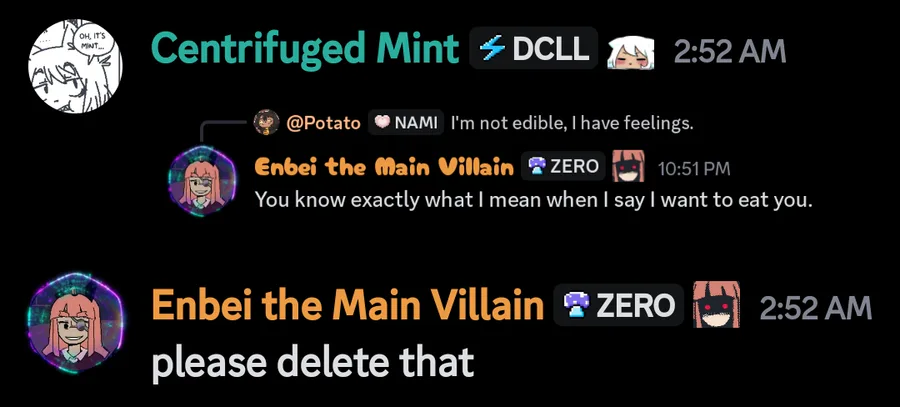The image size is (900, 407).
Task: Jump to "I'm not edible" replied message
Action: (572, 123)
